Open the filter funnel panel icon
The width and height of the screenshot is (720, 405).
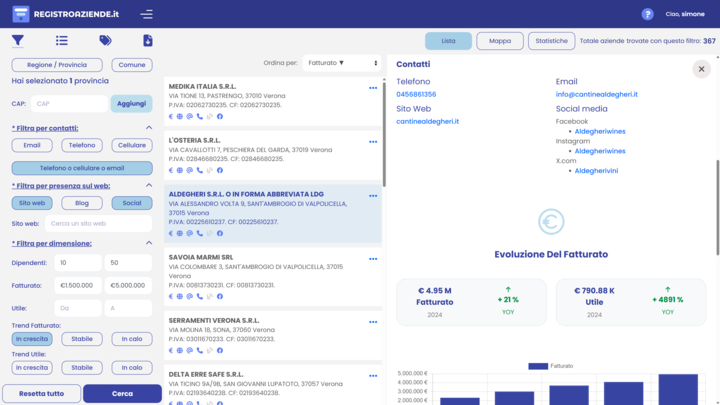pos(18,41)
